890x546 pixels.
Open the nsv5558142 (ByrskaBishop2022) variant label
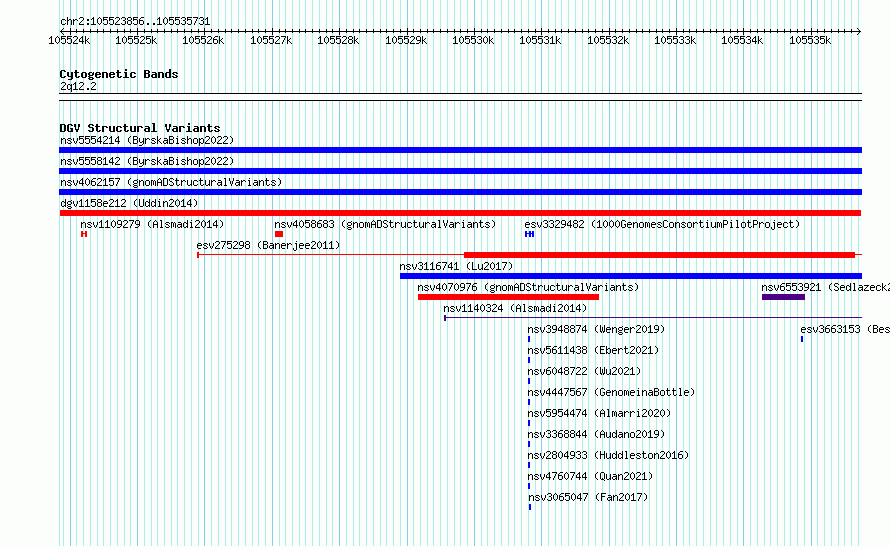(147, 161)
